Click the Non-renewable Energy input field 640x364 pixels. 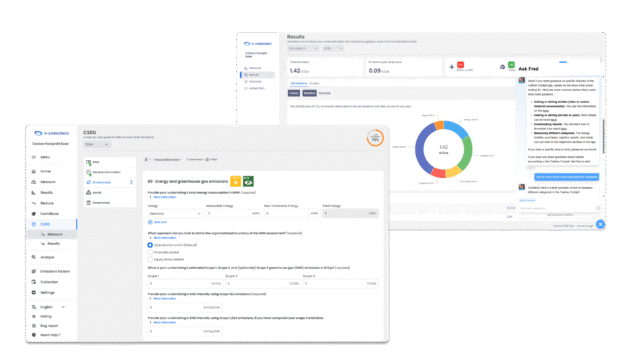[291, 214]
